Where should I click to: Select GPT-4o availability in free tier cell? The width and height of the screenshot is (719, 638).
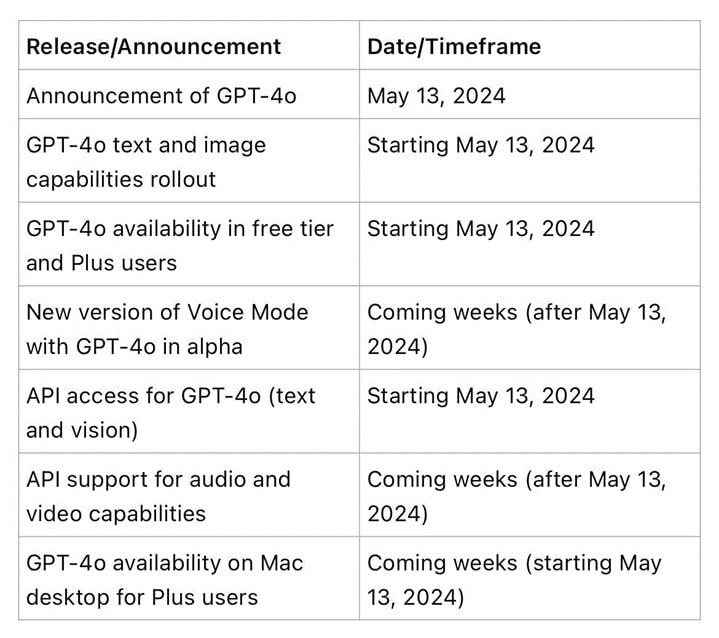(188, 244)
